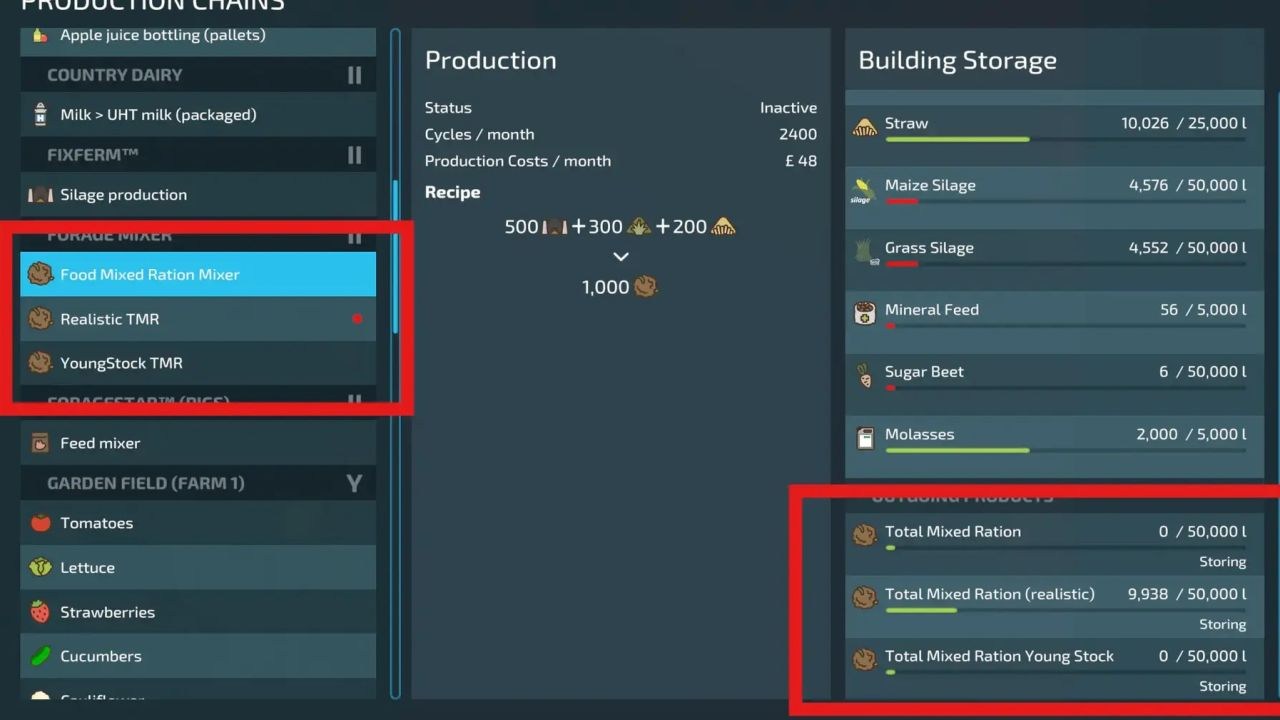The height and width of the screenshot is (720, 1280).
Task: Toggle pause icon on Country Dairy header
Action: tap(354, 75)
